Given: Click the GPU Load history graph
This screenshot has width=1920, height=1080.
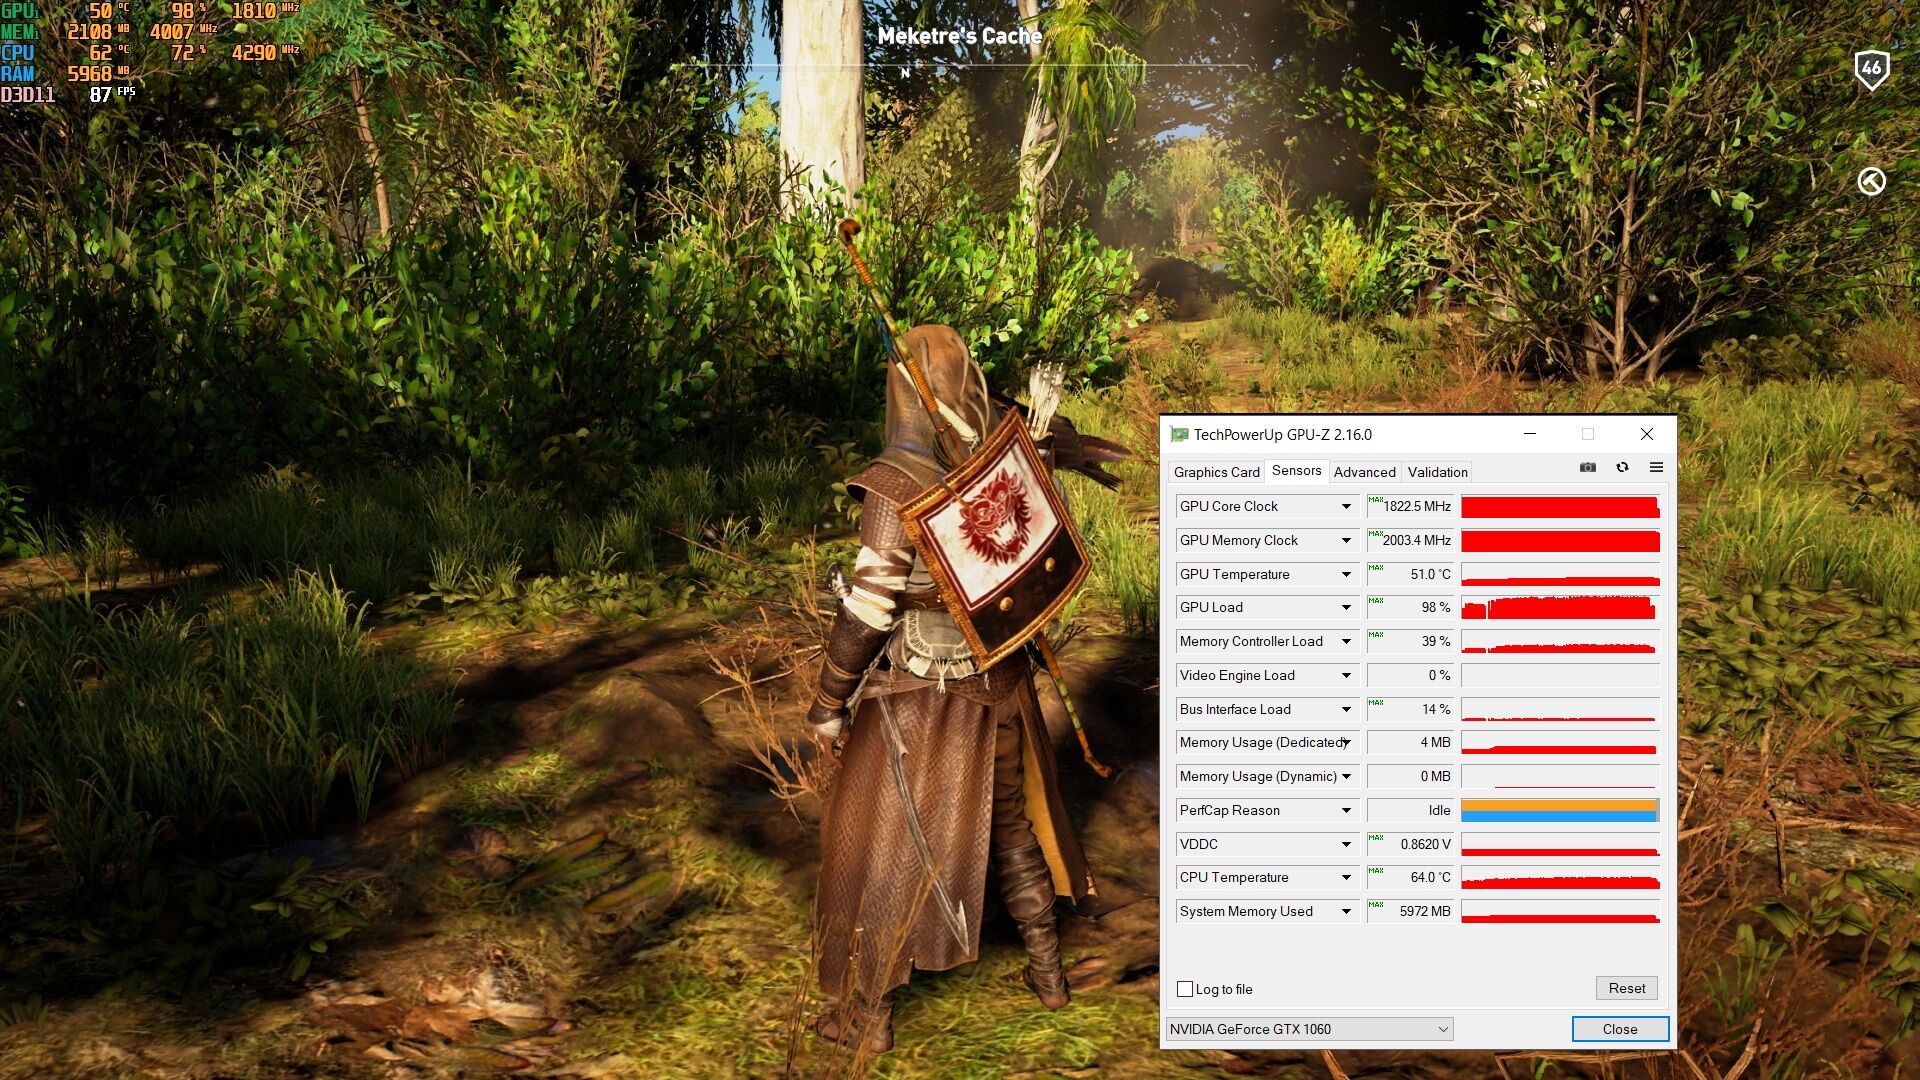Looking at the screenshot, I should tap(1560, 607).
